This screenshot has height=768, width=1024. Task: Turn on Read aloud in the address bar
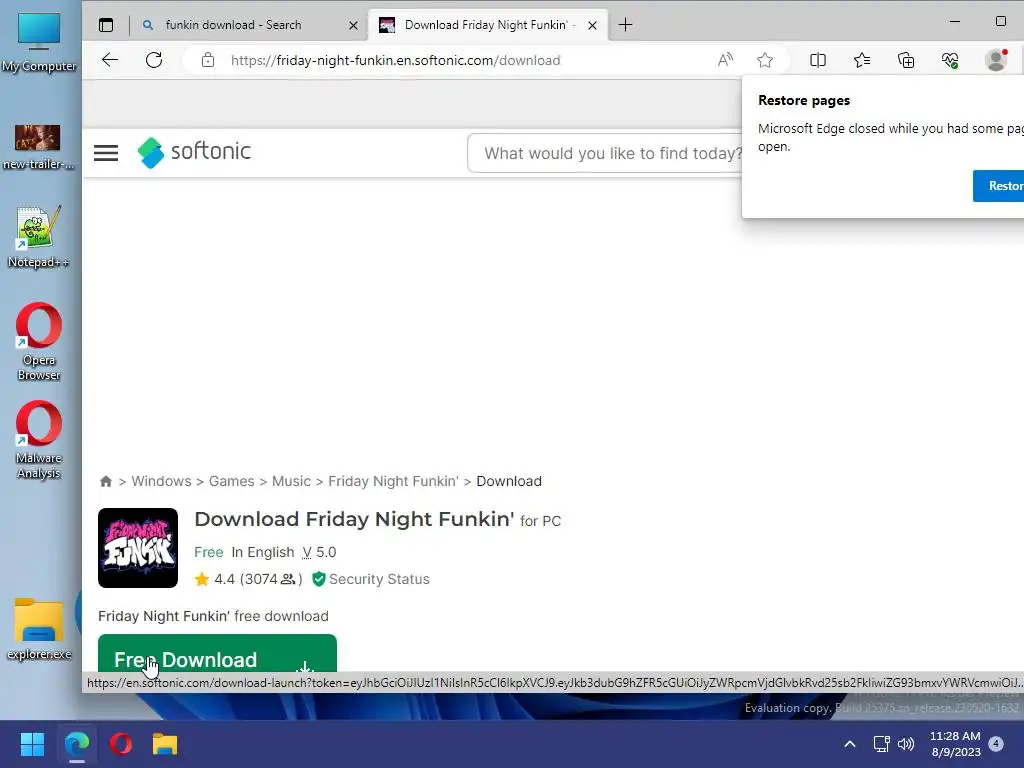point(725,60)
